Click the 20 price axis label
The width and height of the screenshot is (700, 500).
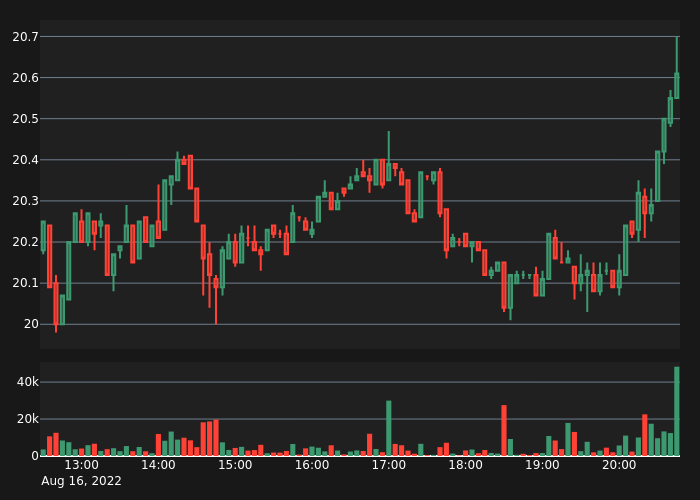click(x=31, y=324)
